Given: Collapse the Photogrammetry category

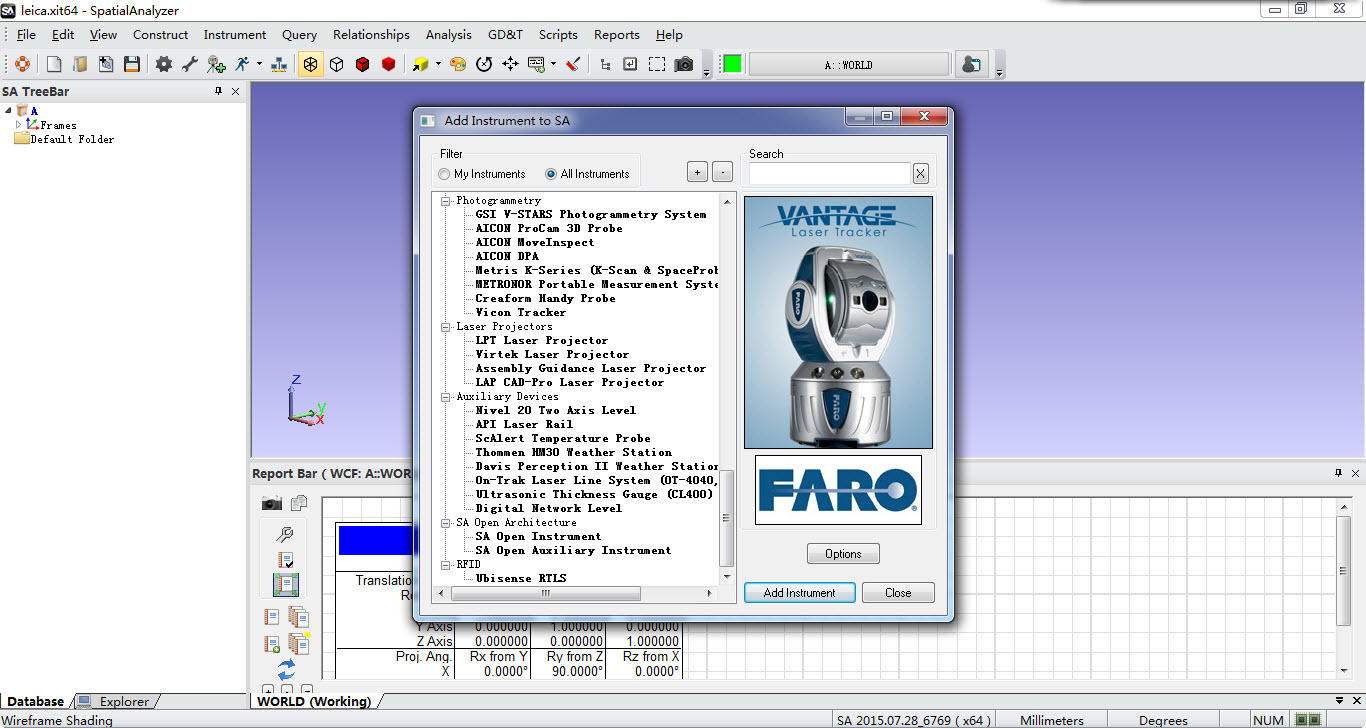Looking at the screenshot, I should (x=446, y=201).
